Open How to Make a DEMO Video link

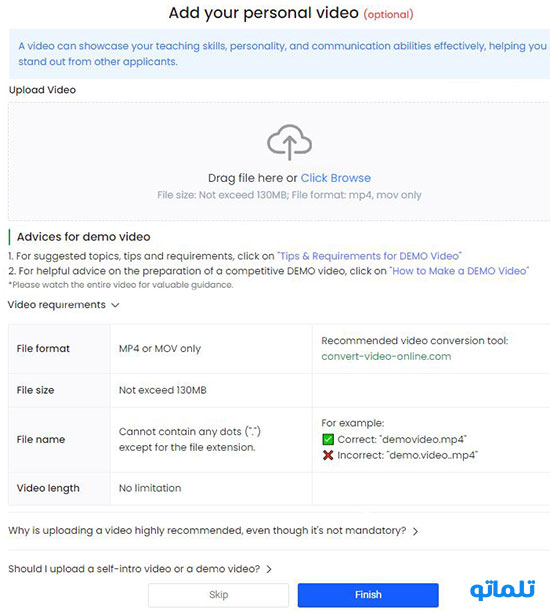(x=459, y=271)
